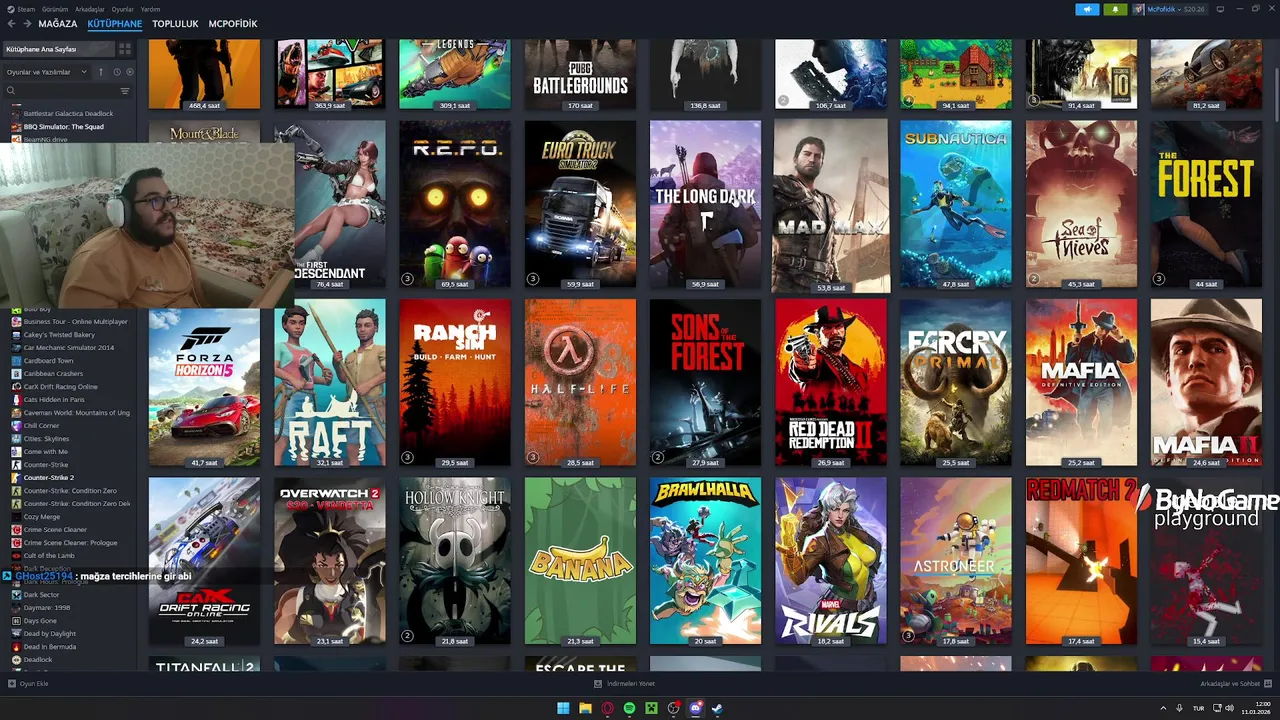Select Car Mechanic Simulator 2014 in sidebar
The width and height of the screenshot is (1280, 720).
click(68, 348)
